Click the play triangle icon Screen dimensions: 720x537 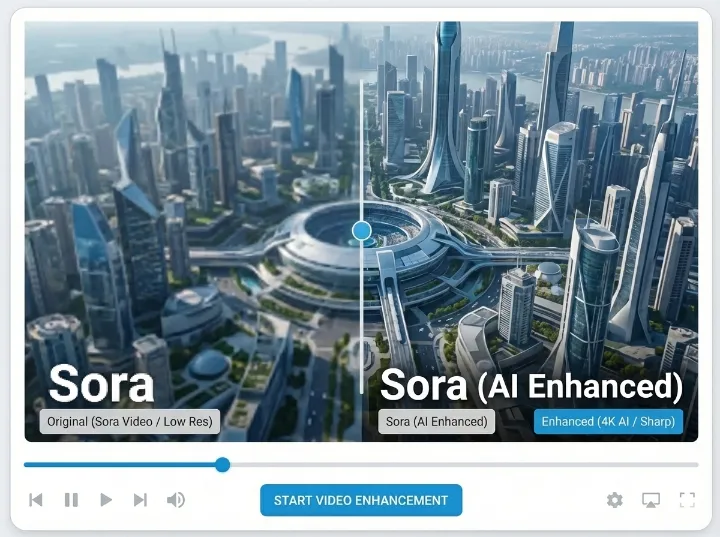(x=106, y=500)
